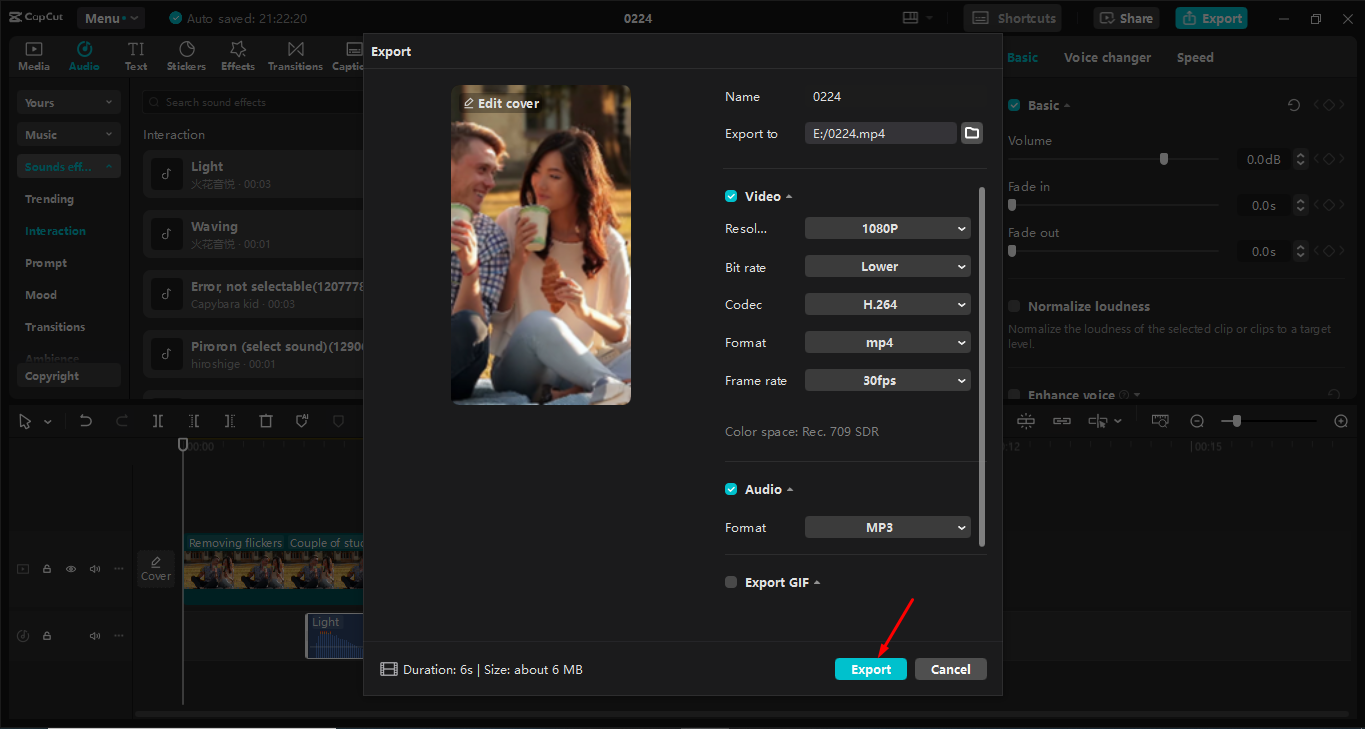Click the timeline zoom slider
This screenshot has height=729, width=1365.
point(1237,421)
